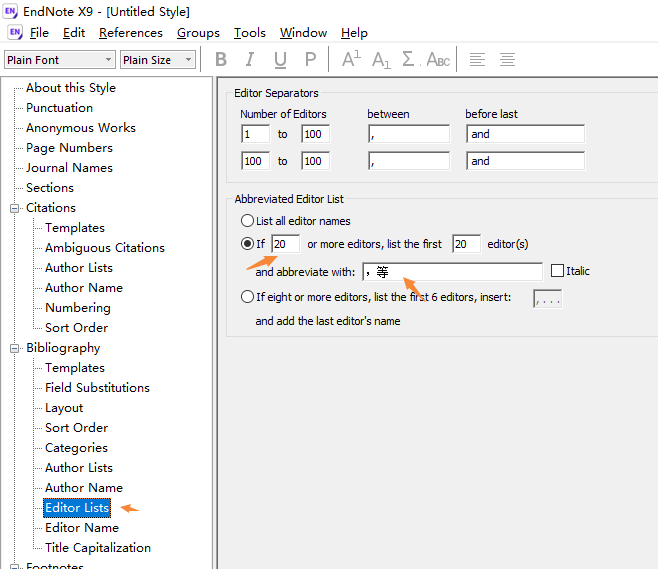The height and width of the screenshot is (569, 658).
Task: Click second row 'to' editors field showing 100
Action: click(x=316, y=161)
